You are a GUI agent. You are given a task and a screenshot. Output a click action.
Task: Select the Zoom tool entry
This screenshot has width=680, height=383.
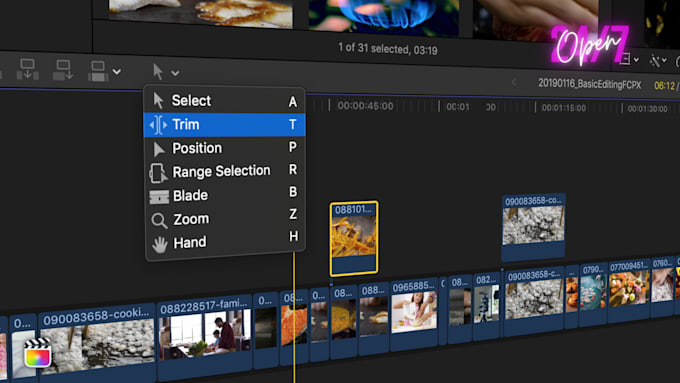click(224, 219)
